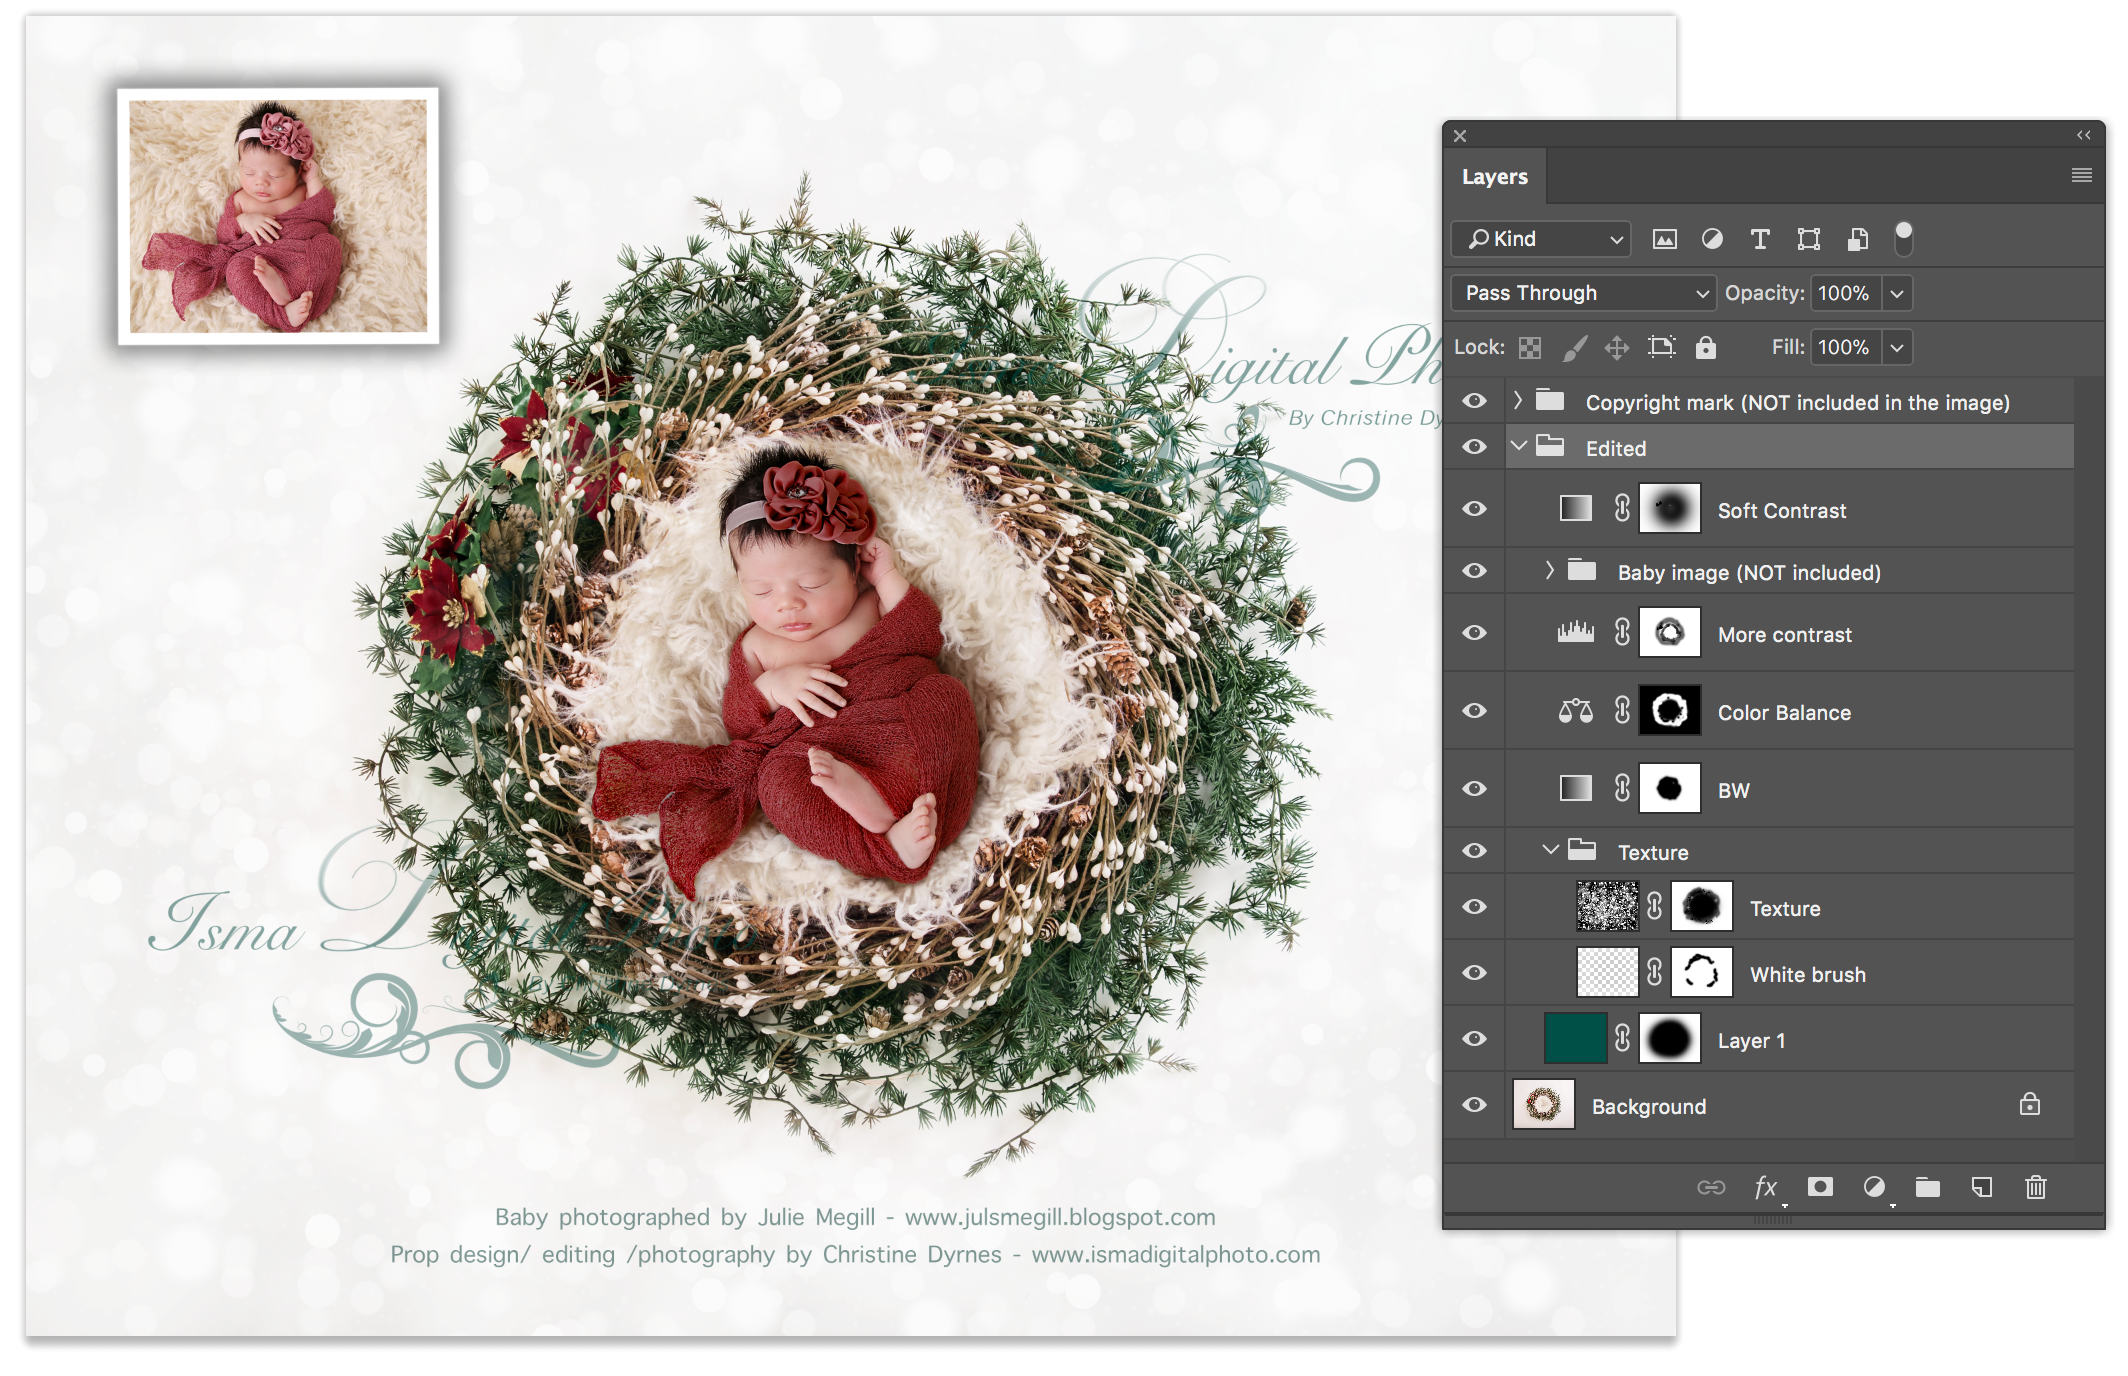Add layer mask icon
The height and width of the screenshot is (1376, 2128).
point(1820,1187)
